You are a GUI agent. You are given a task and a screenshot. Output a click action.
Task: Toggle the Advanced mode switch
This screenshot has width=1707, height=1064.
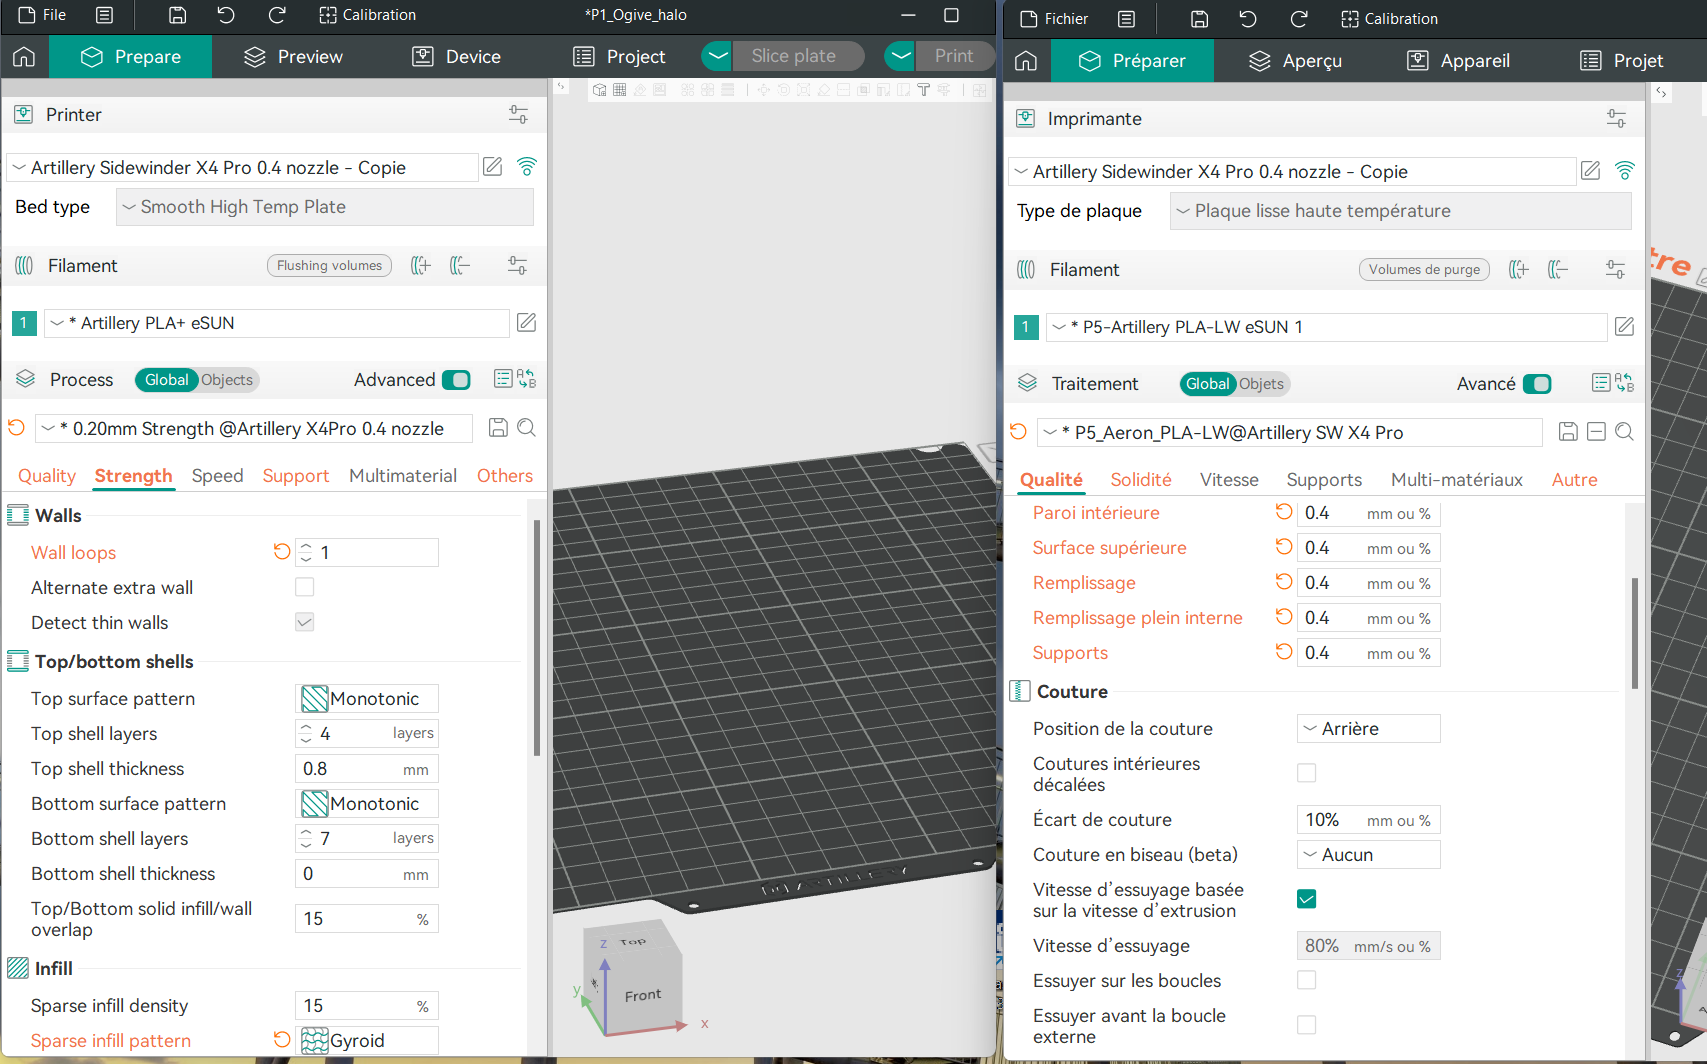[456, 380]
